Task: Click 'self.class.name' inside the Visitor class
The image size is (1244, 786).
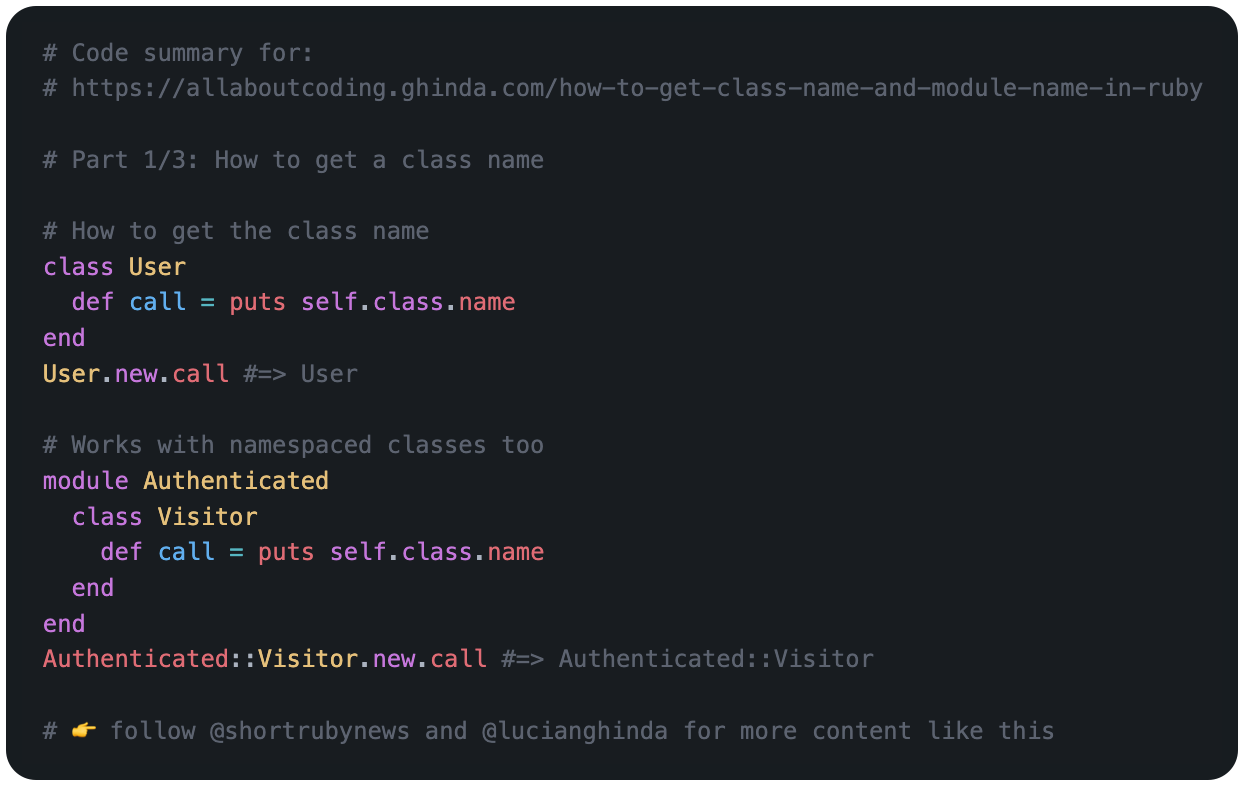Action: (437, 552)
